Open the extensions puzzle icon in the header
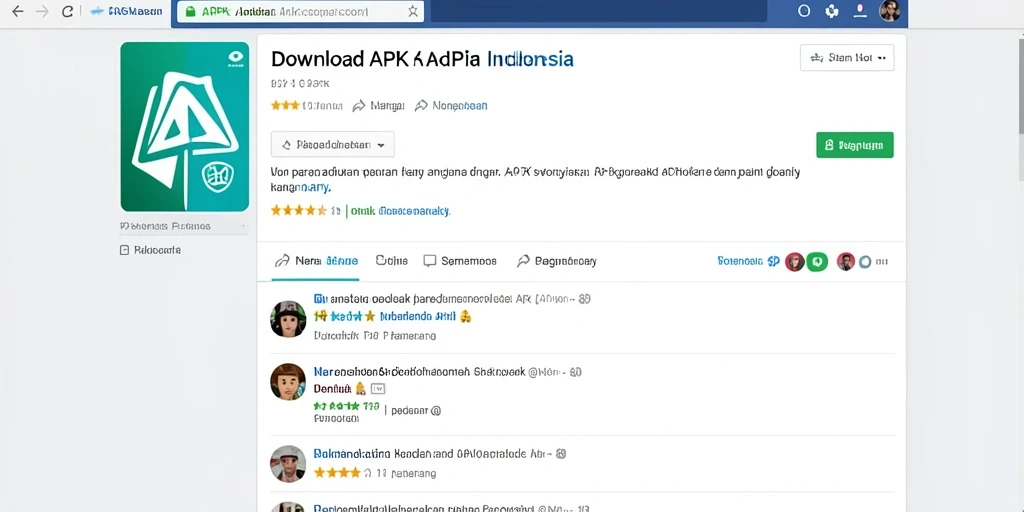Image resolution: width=1024 pixels, height=512 pixels. click(831, 11)
